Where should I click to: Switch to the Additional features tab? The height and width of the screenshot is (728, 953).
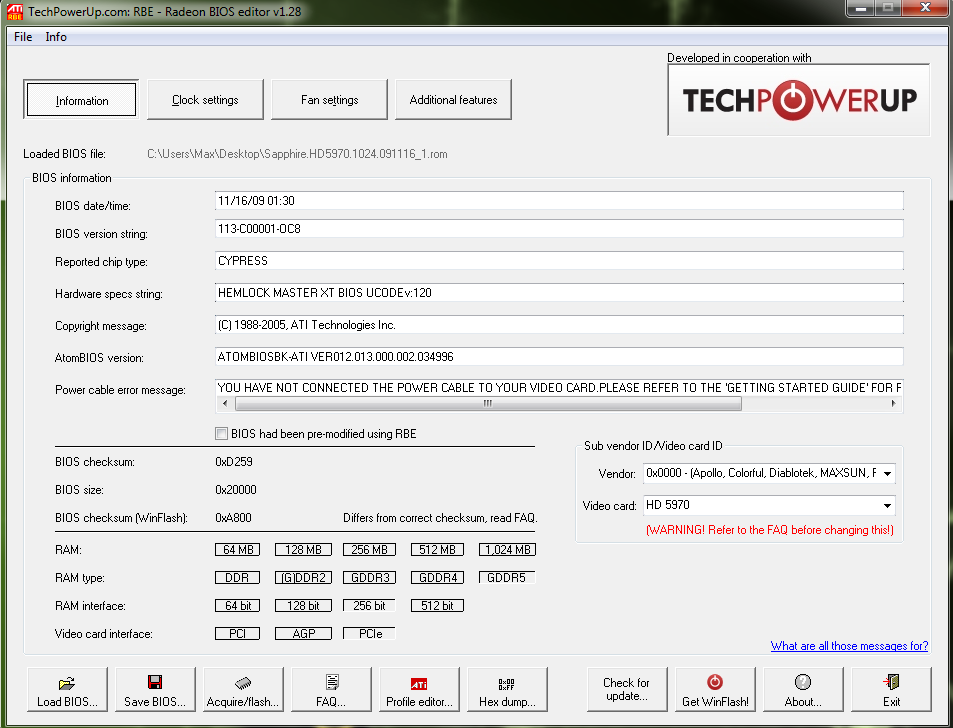tap(453, 100)
